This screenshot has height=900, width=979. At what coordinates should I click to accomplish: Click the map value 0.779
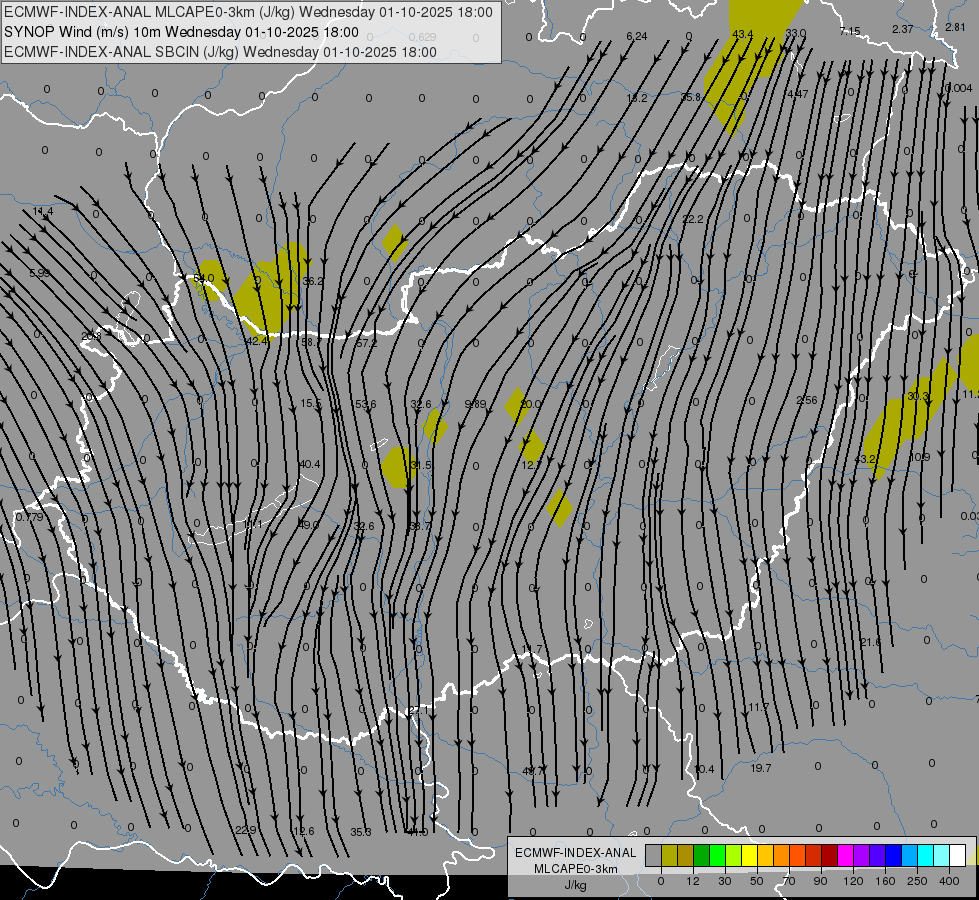click(30, 517)
